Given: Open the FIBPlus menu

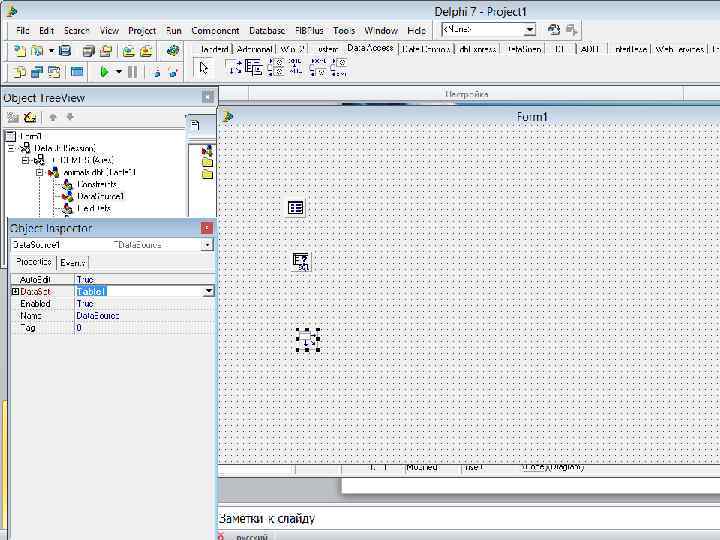Looking at the screenshot, I should [309, 31].
